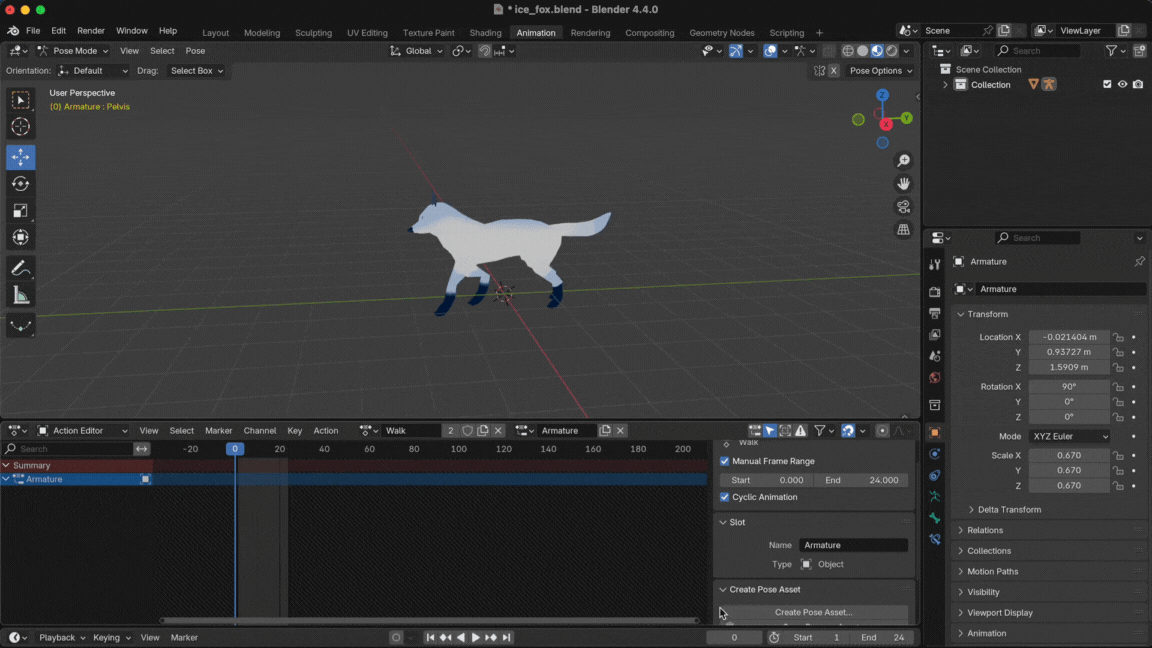Switch to solid viewport shading
This screenshot has width=1152, height=648.
point(863,51)
